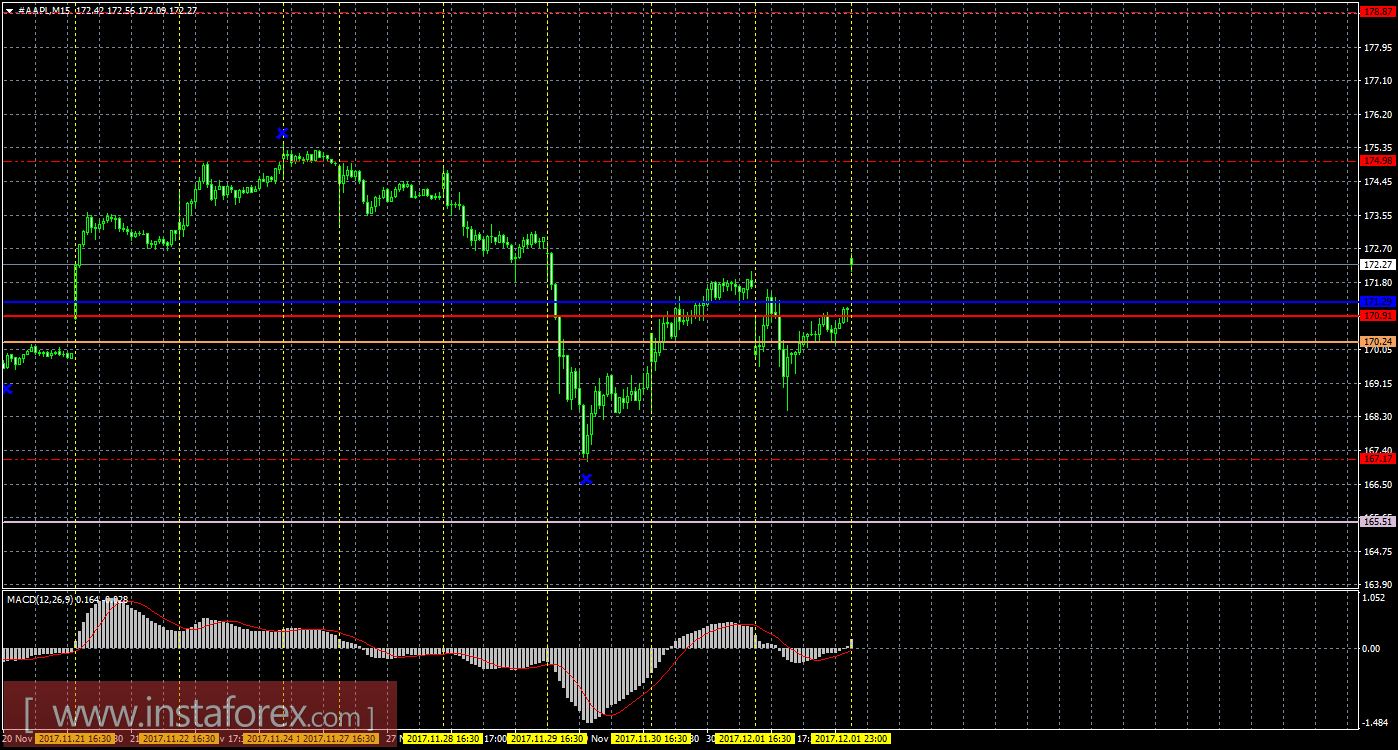This screenshot has width=1398, height=750.
Task: Open the www.instaforex.com watermark link
Action: click(x=198, y=716)
